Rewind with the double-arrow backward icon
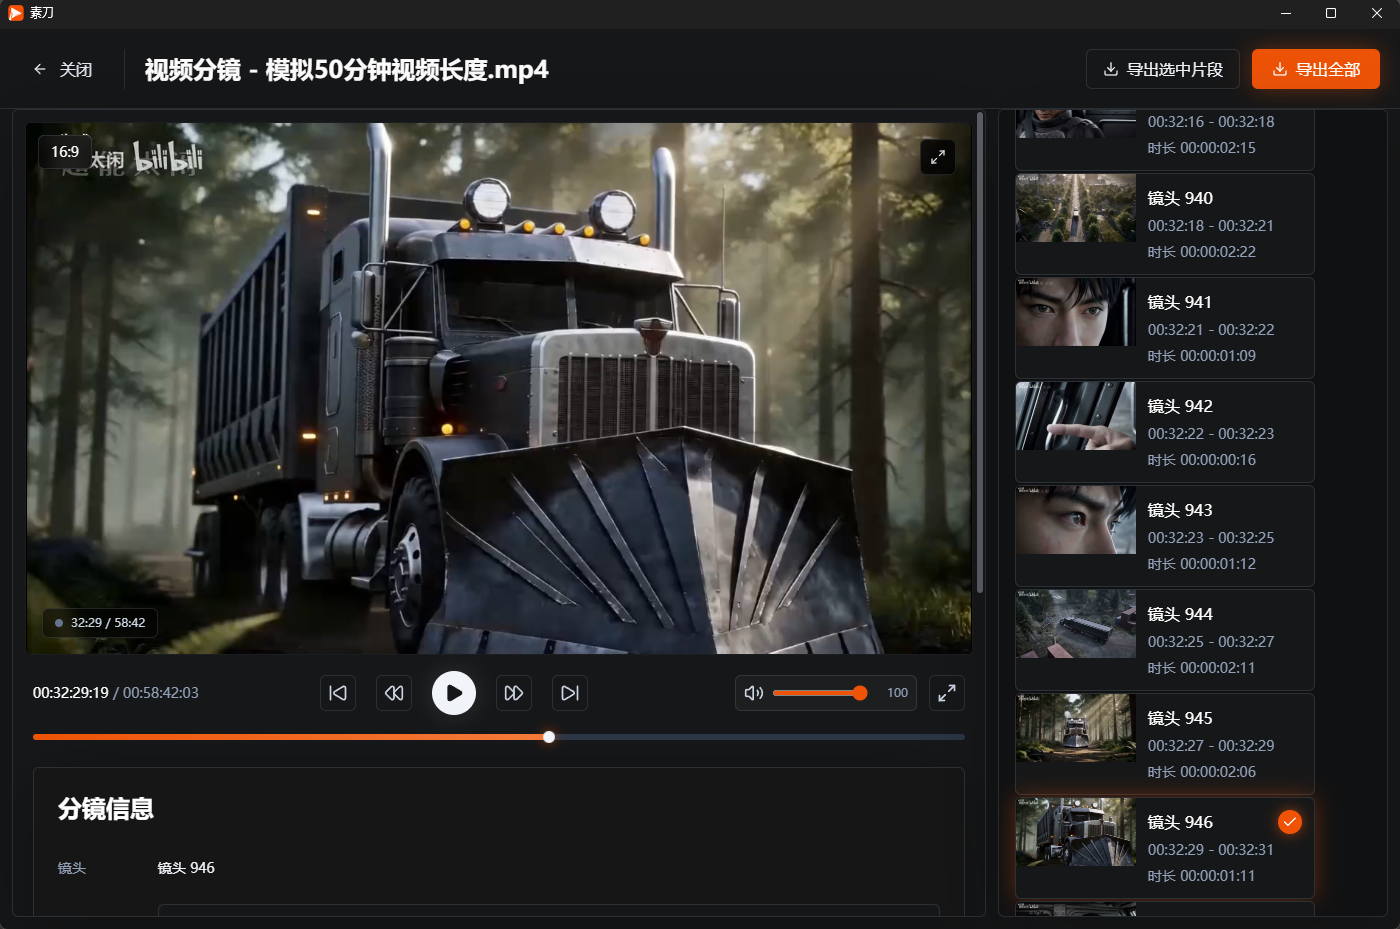1400x929 pixels. click(x=394, y=693)
